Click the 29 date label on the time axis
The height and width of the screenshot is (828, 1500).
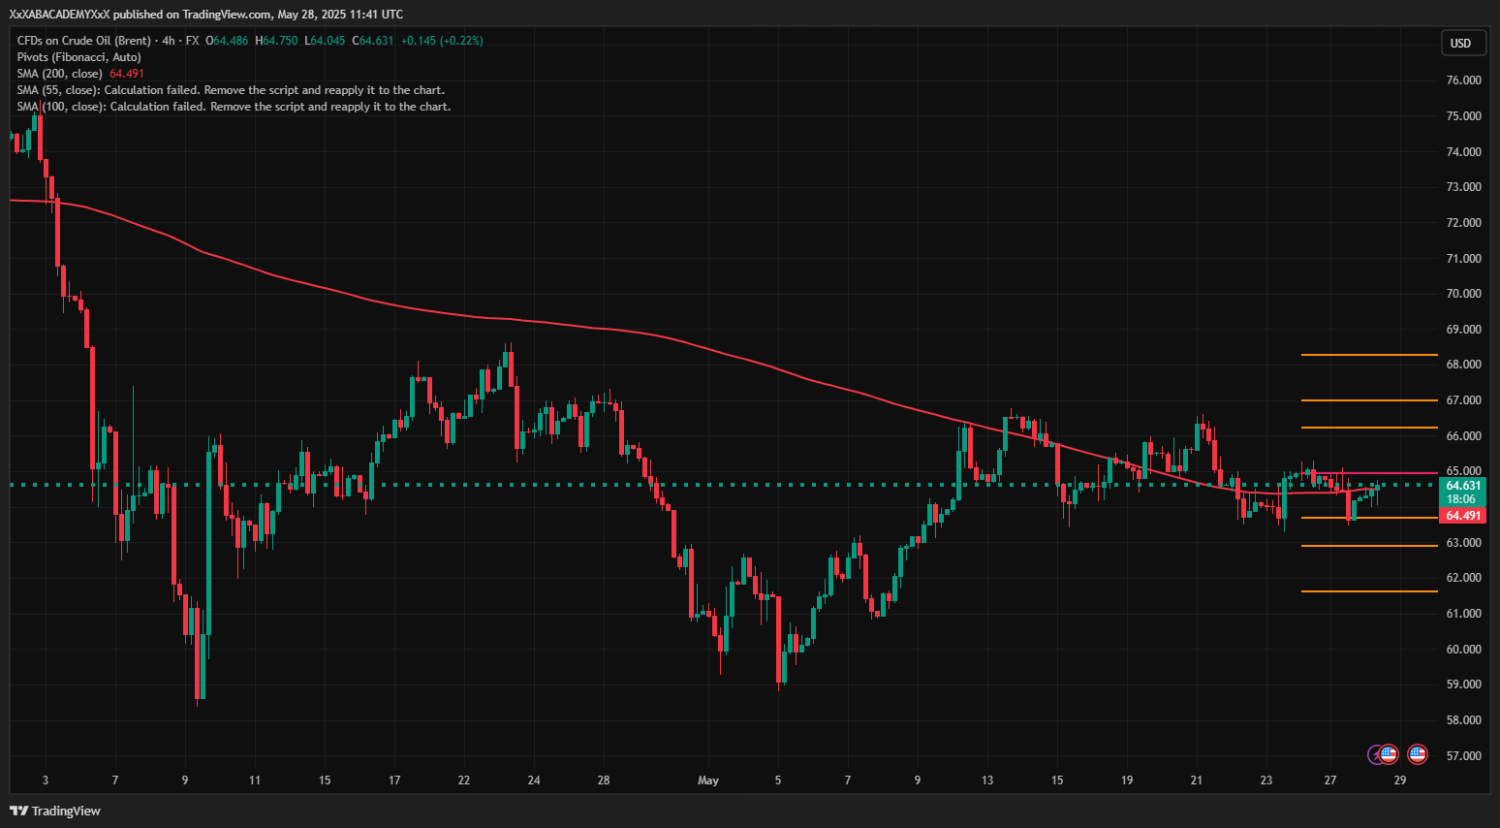[1399, 780]
